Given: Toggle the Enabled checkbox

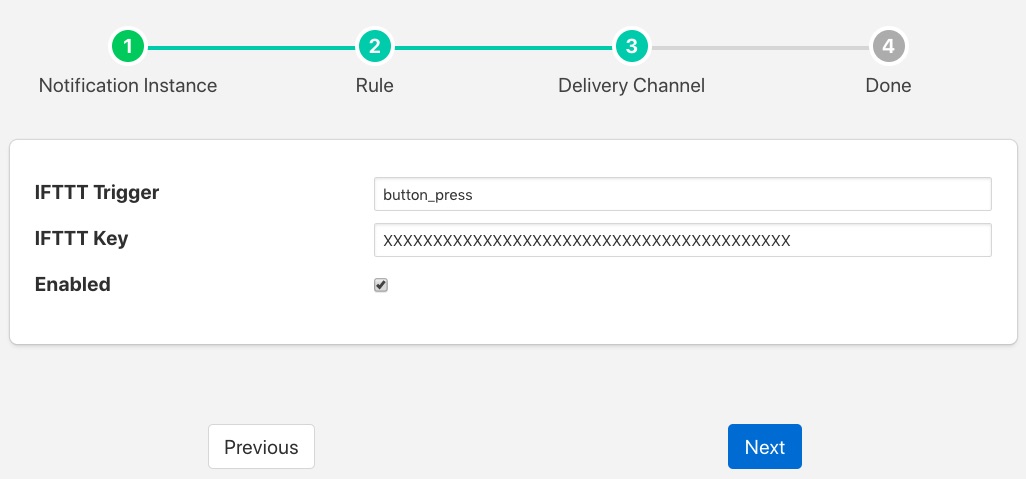Looking at the screenshot, I should pos(381,285).
